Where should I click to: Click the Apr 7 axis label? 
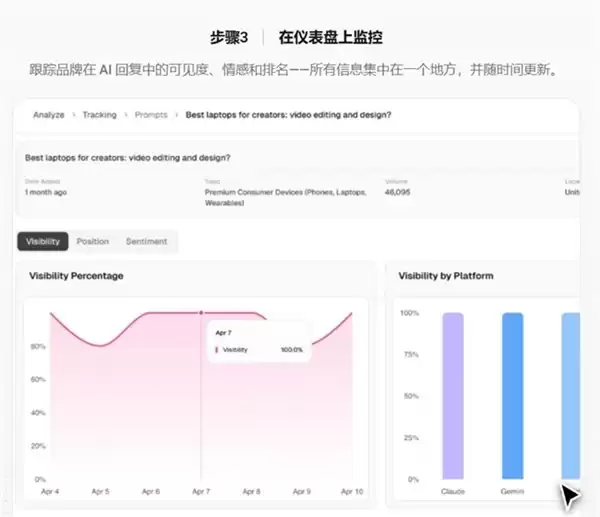coord(201,491)
